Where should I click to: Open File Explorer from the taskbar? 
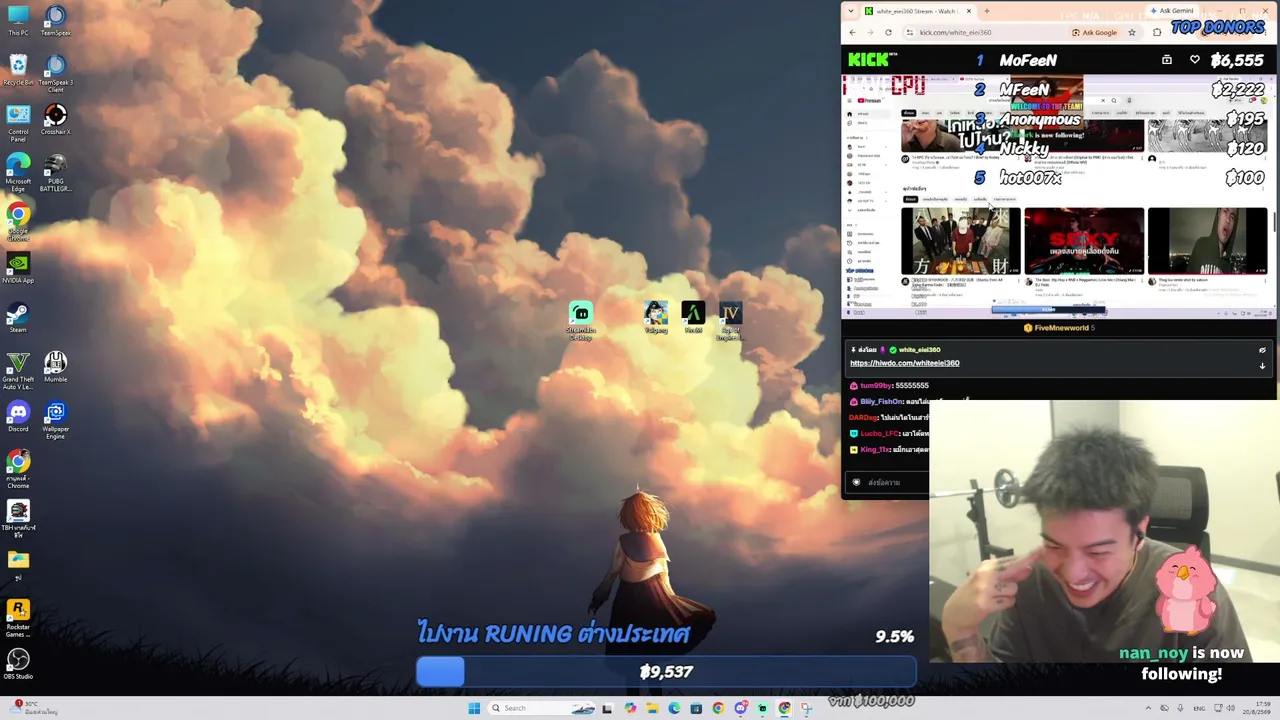652,708
